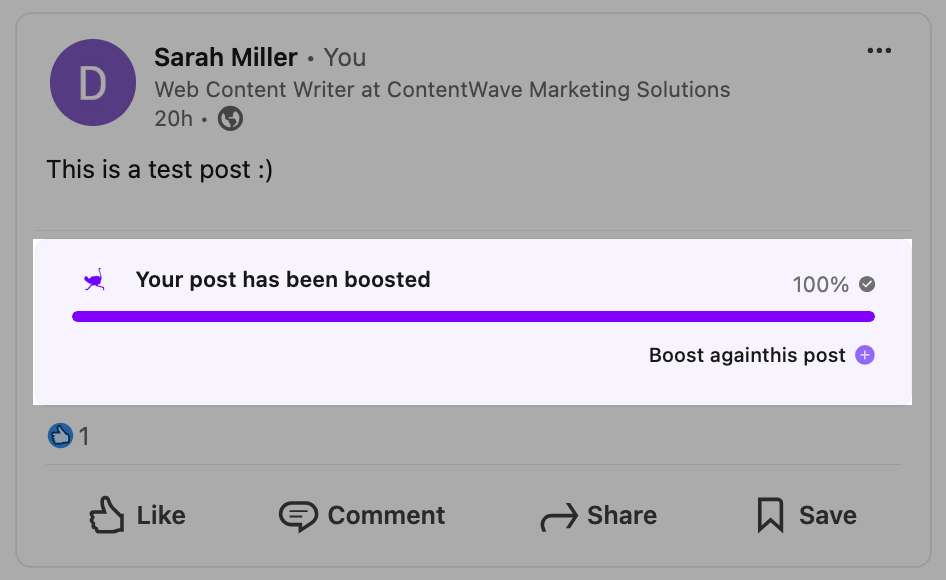
Task: Open the three-dot post options menu
Action: tap(879, 50)
